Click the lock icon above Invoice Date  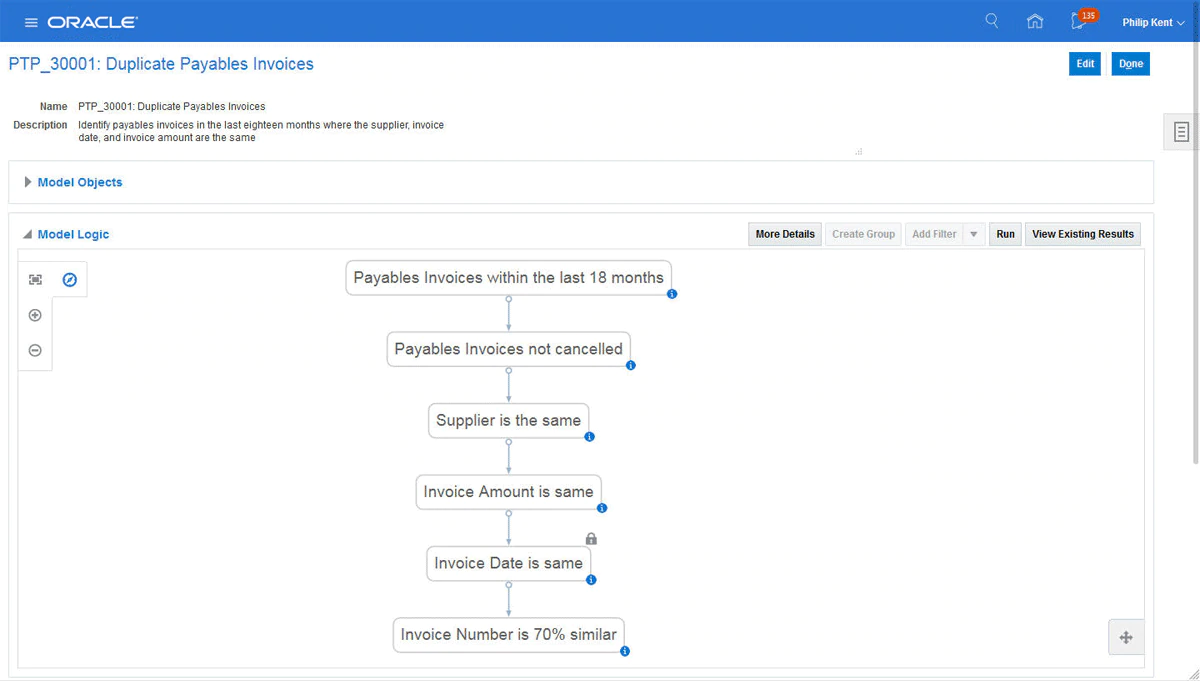pyautogui.click(x=591, y=539)
